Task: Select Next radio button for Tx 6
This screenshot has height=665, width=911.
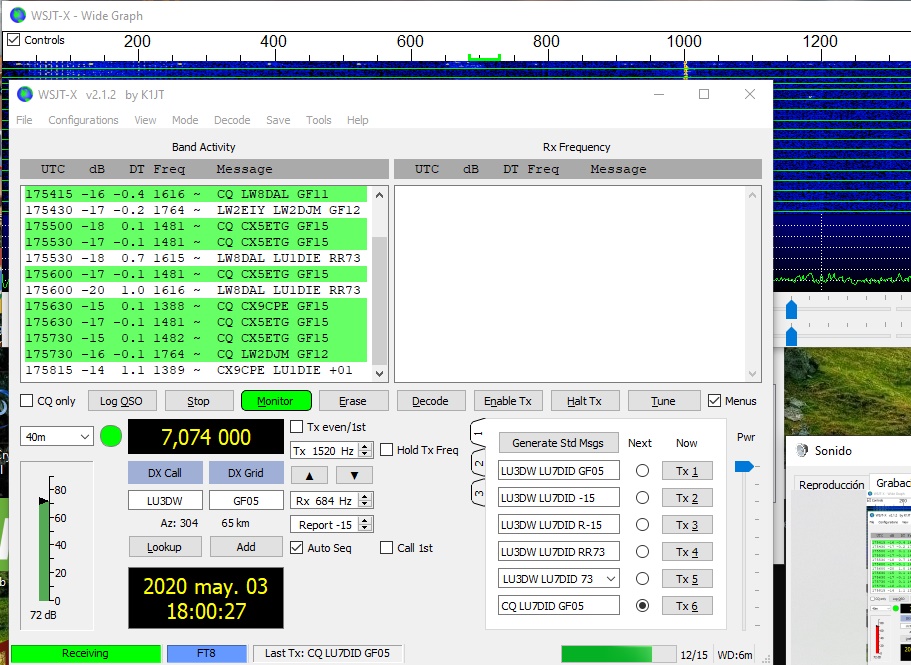Action: pyautogui.click(x=642, y=606)
